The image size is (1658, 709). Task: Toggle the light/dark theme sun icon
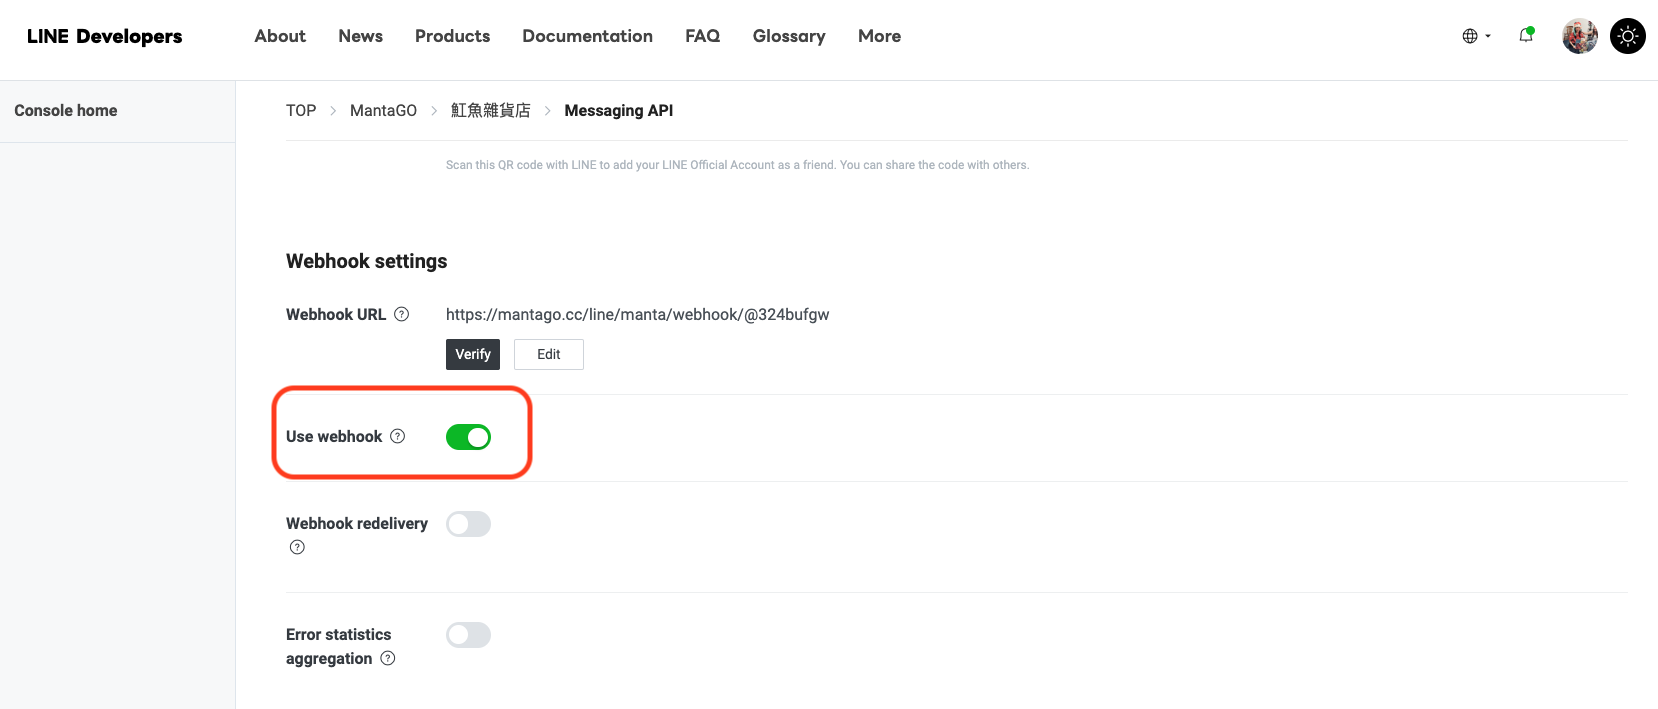(x=1627, y=36)
